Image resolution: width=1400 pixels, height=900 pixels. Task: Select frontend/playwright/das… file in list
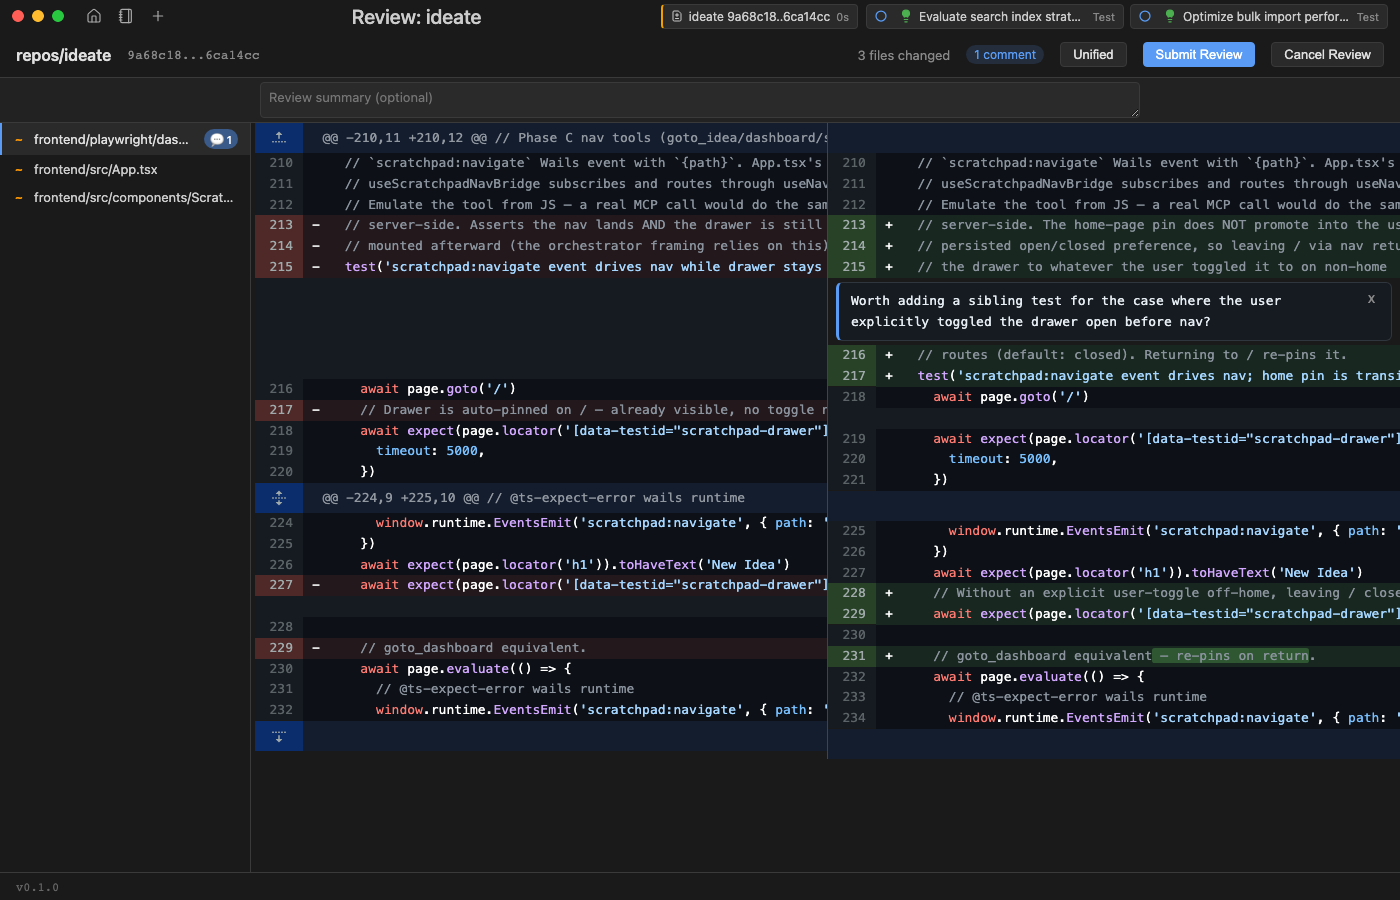tap(125, 140)
